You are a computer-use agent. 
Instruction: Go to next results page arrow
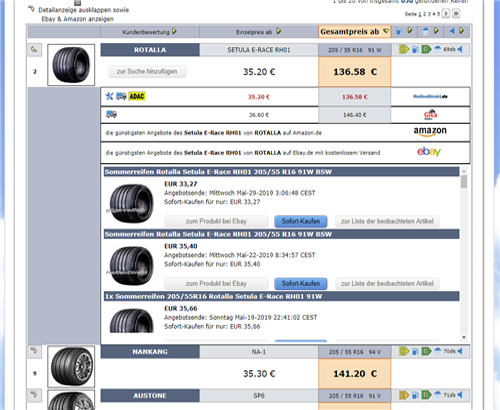[x=446, y=14]
